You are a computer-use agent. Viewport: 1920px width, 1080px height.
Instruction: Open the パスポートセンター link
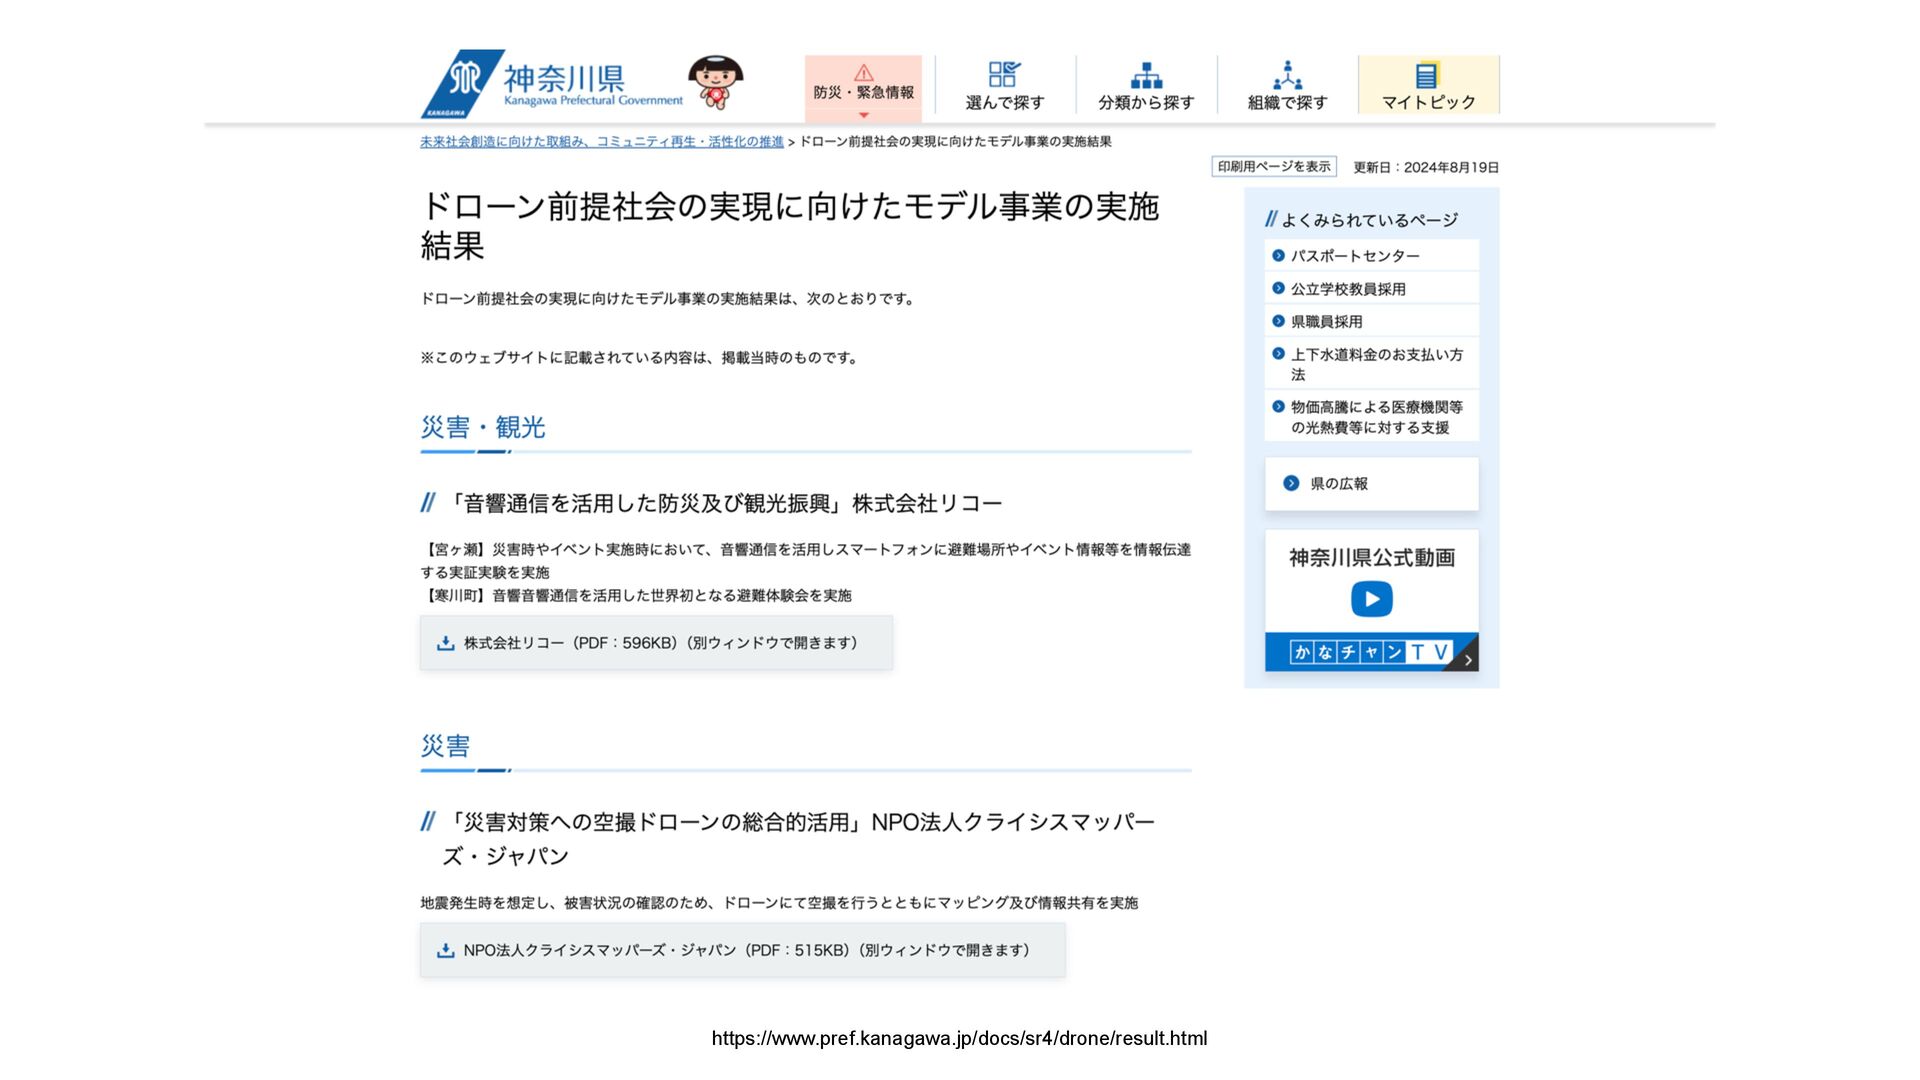tap(1354, 256)
